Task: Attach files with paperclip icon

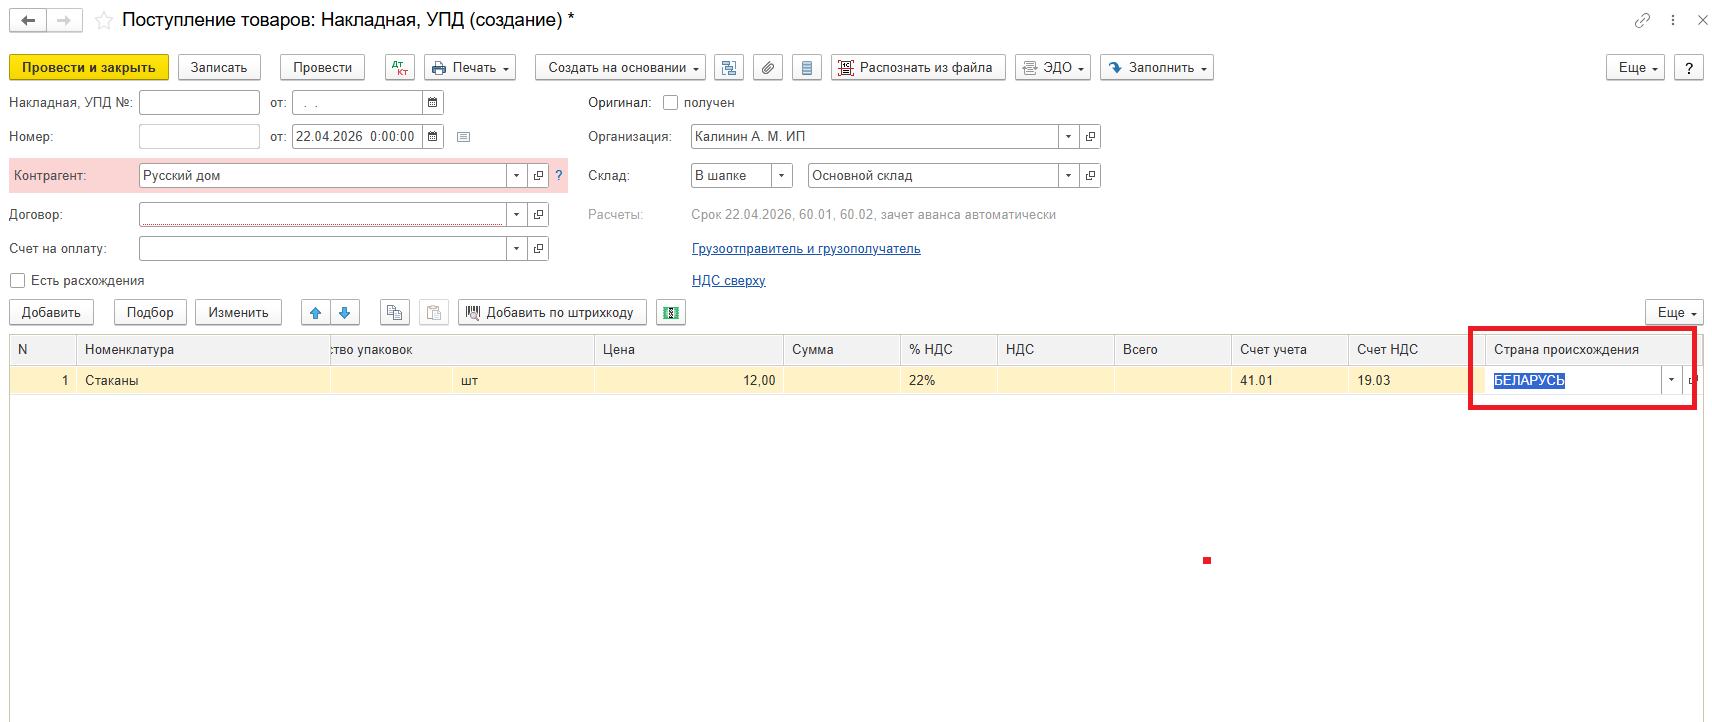Action: point(767,67)
